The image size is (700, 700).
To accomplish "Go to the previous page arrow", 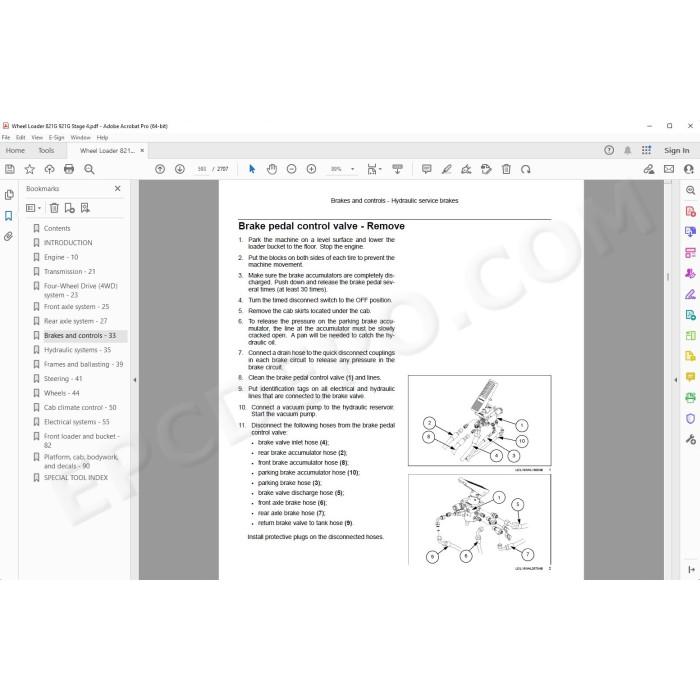I will [160, 169].
